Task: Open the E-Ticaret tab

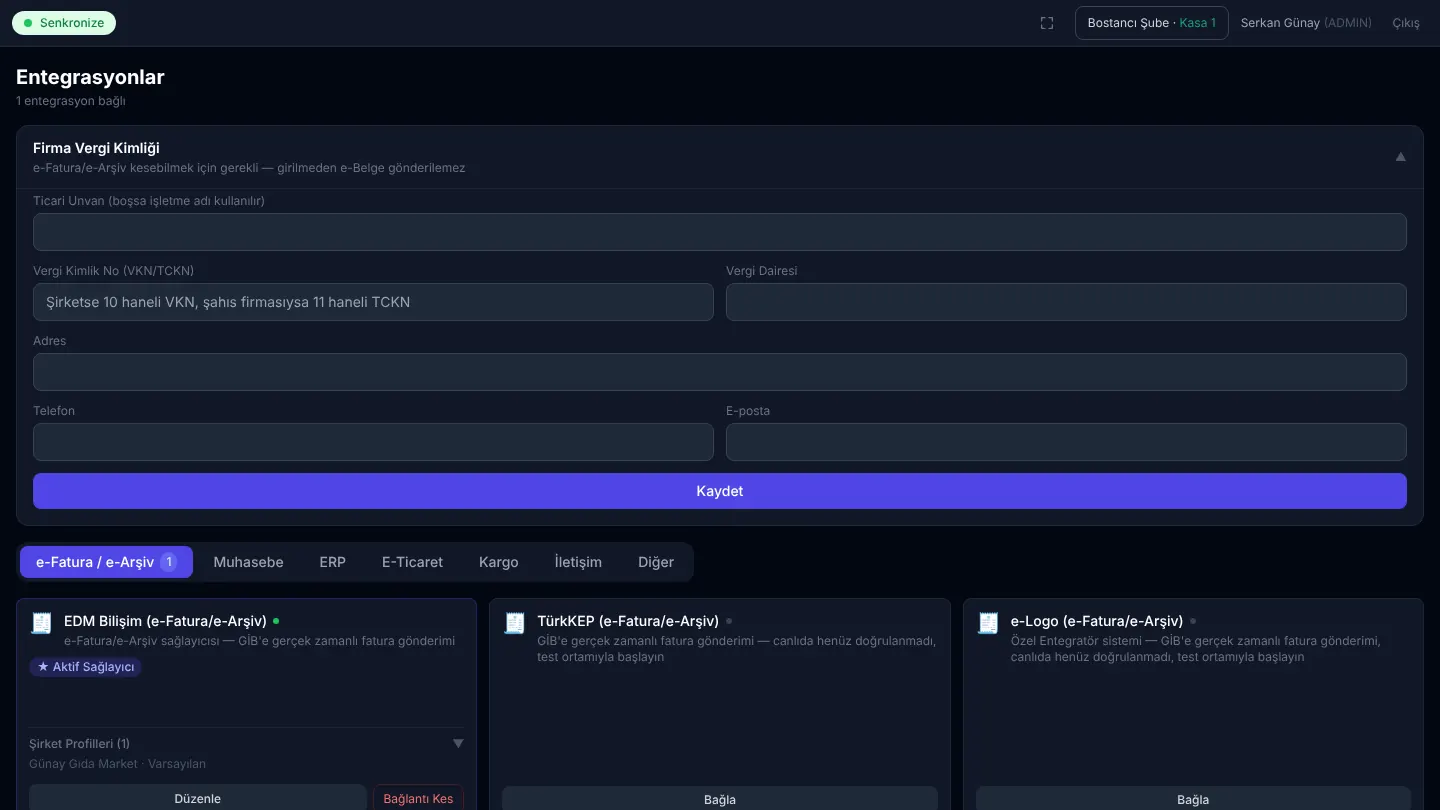Action: click(412, 562)
